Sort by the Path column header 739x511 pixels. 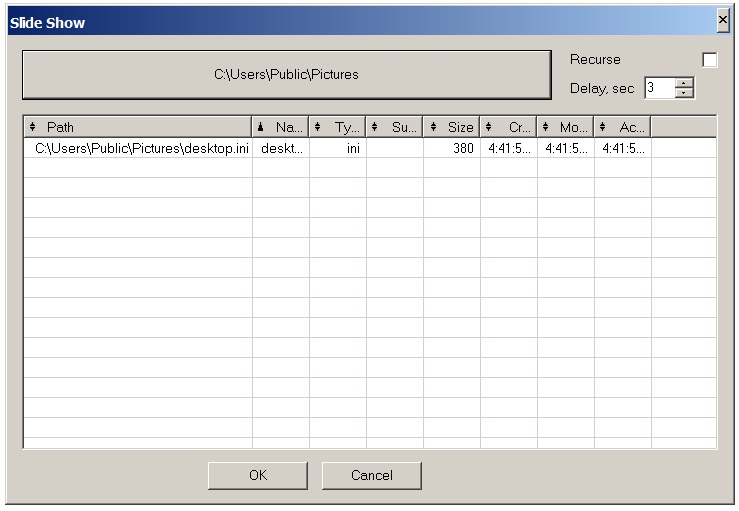138,127
